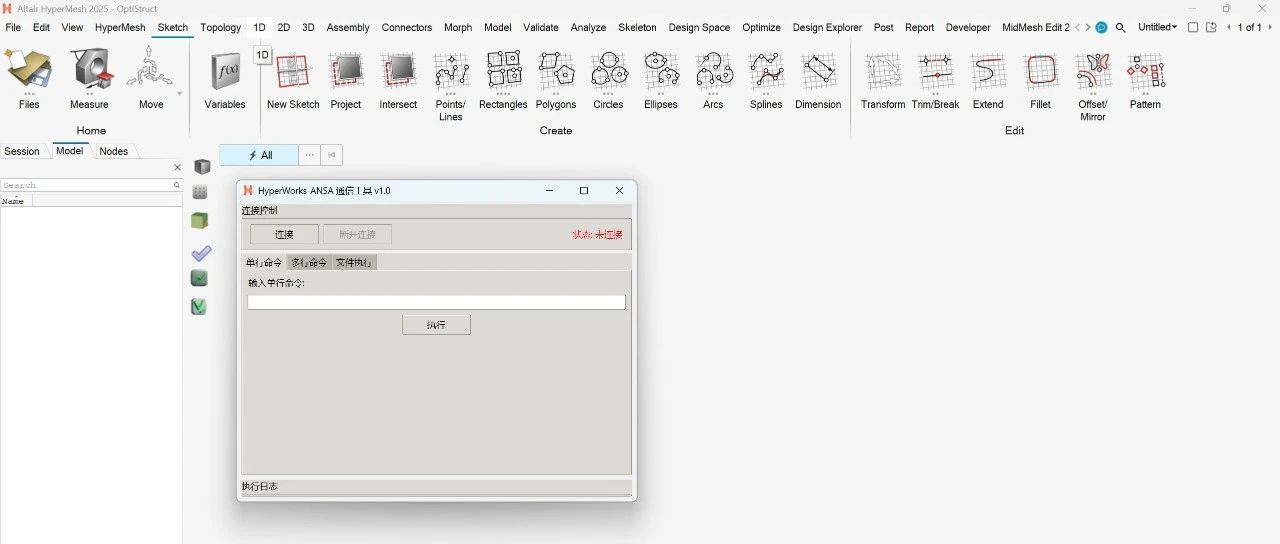The image size is (1280, 544).
Task: Maximize the ANSA communication tool window
Action: click(584, 190)
